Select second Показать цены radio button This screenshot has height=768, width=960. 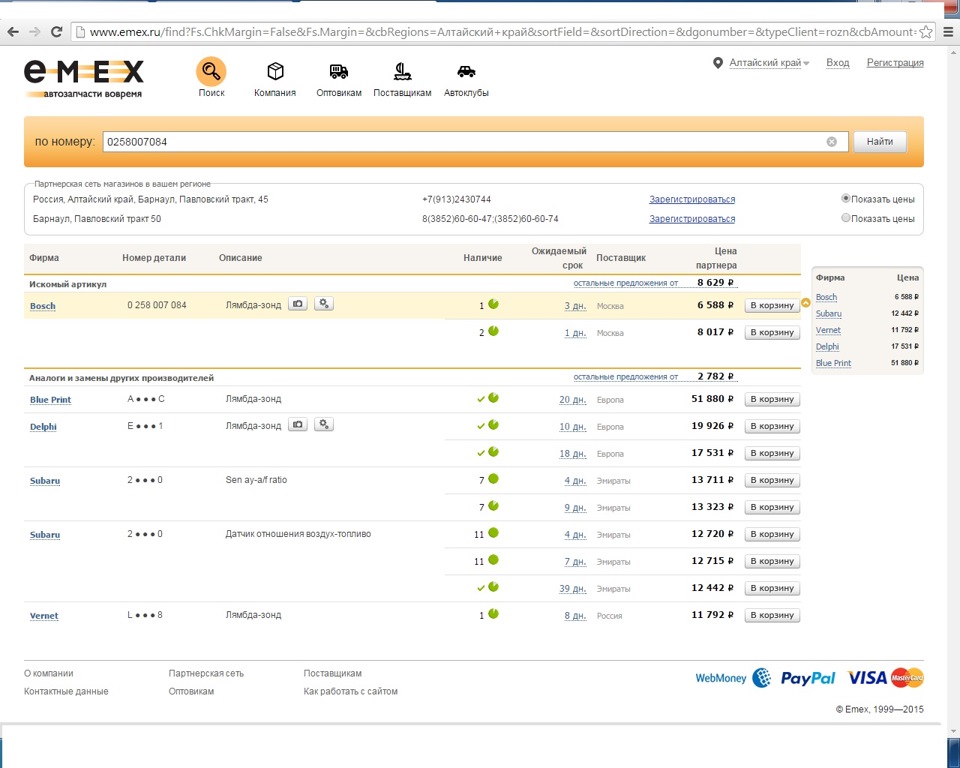point(846,218)
